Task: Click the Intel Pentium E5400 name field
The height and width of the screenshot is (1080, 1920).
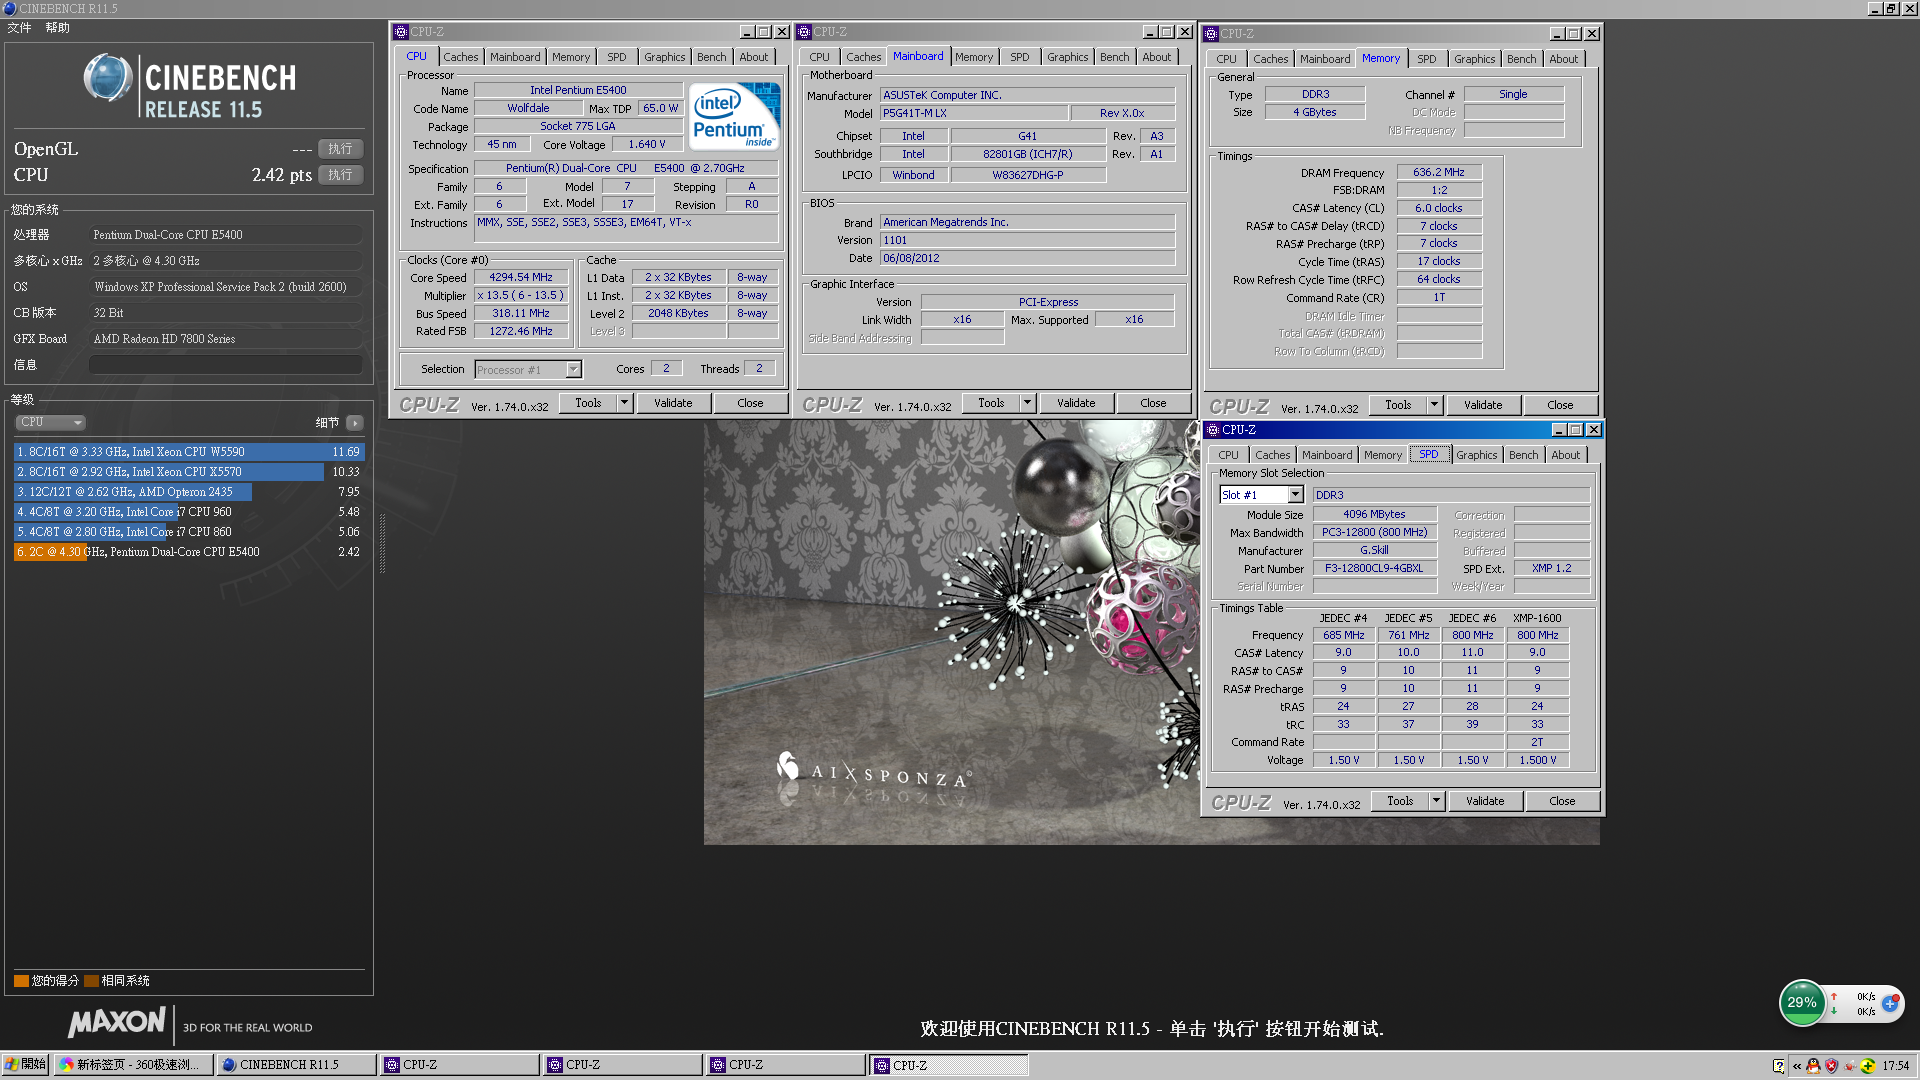Action: pos(578,90)
